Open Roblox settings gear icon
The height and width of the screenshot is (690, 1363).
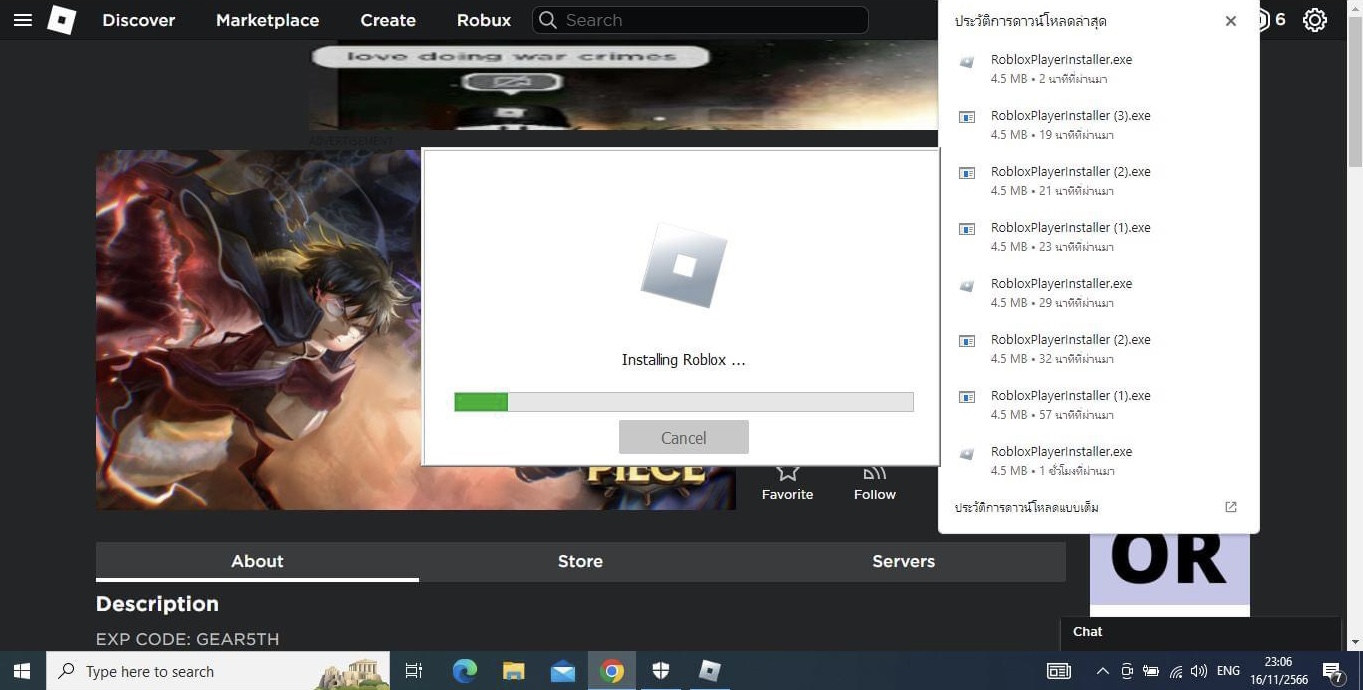(1315, 20)
